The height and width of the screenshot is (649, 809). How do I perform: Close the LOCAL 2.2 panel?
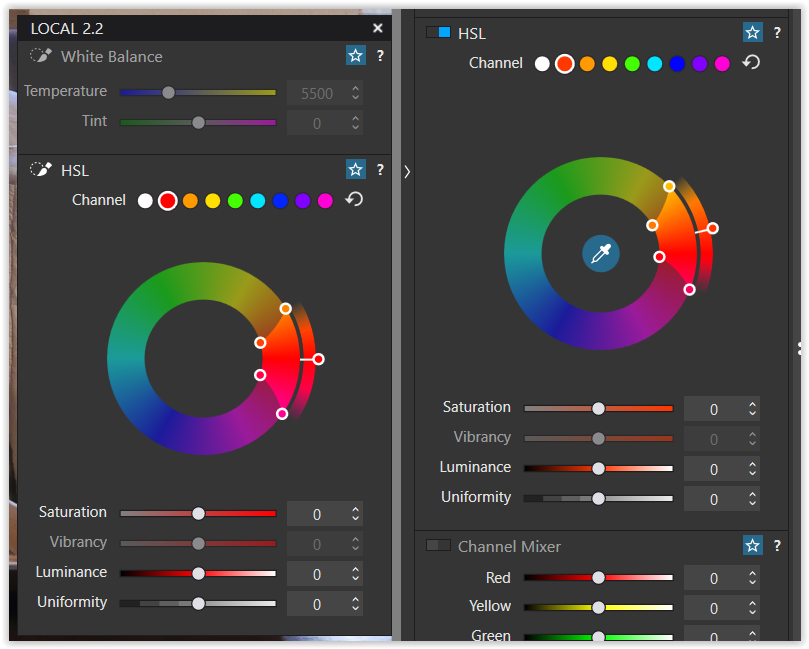pyautogui.click(x=377, y=28)
